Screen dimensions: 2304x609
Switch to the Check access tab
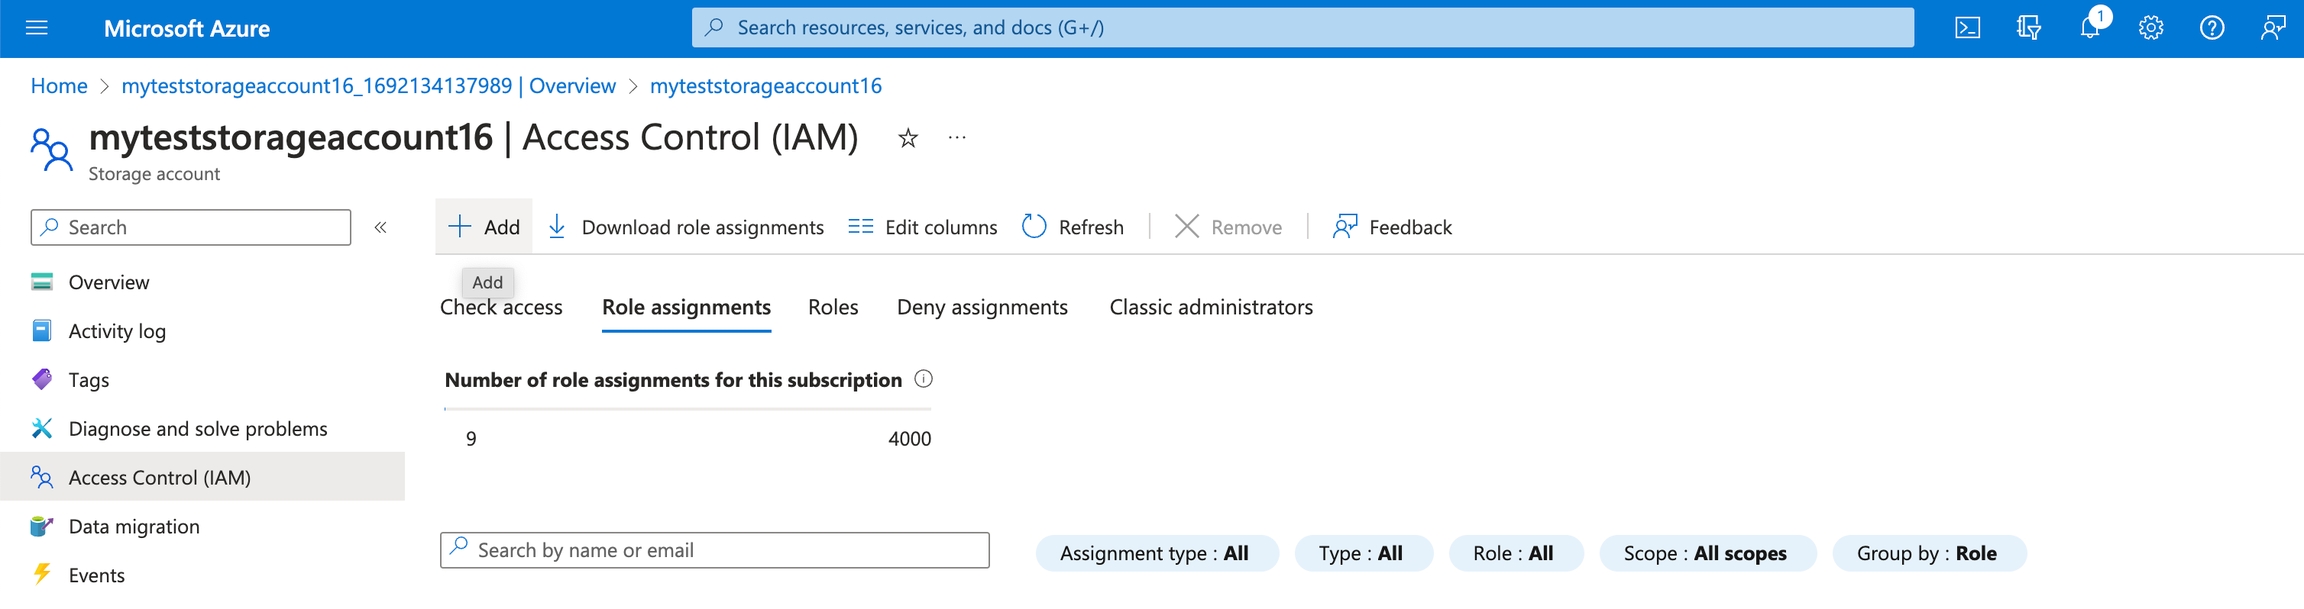(x=501, y=308)
